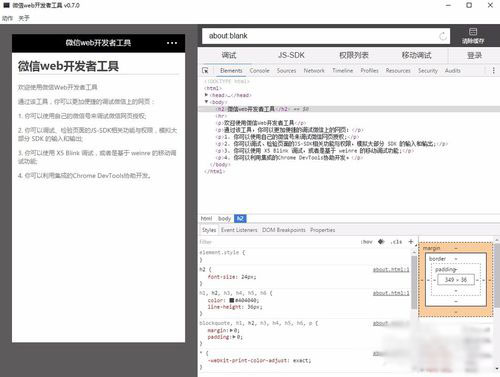500x377 pixels.
Task: Open the JS-SDK tab
Action: coord(291,55)
